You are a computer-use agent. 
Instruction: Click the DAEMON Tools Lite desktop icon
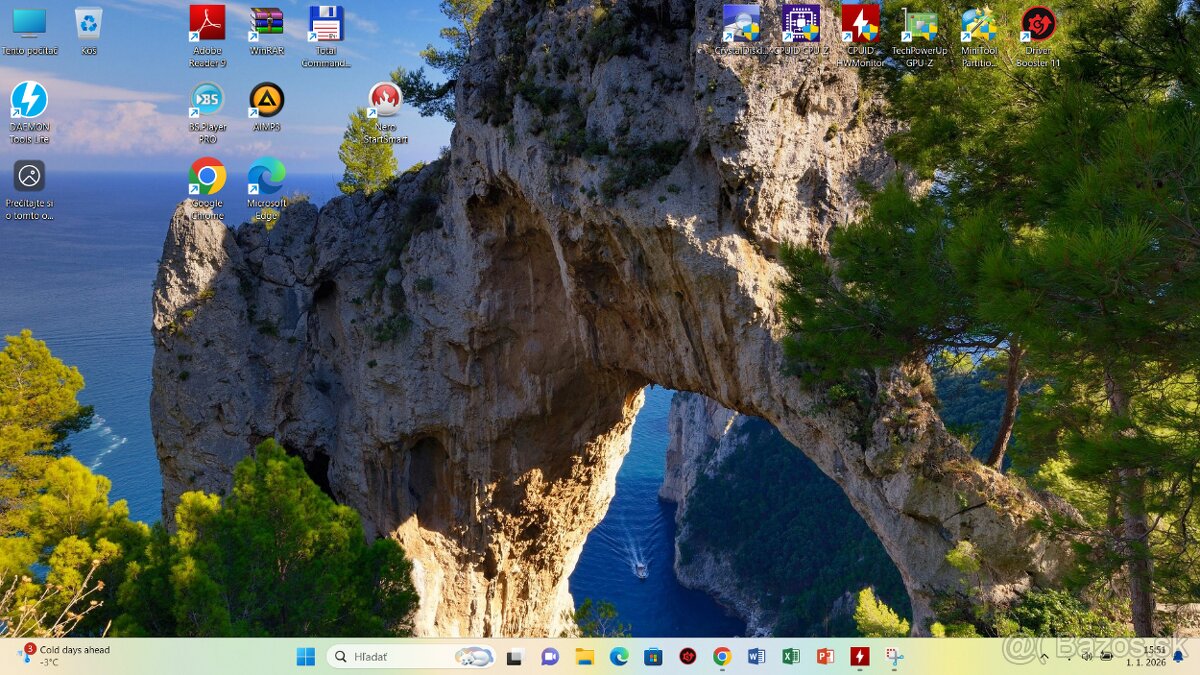[x=29, y=100]
